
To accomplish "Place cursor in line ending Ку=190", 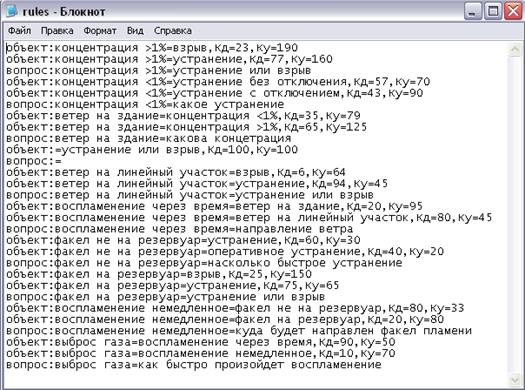I will click(152, 48).
